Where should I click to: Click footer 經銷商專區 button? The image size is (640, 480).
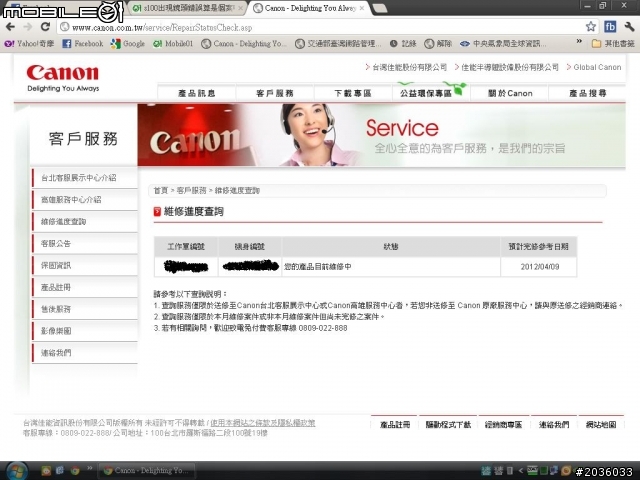(x=503, y=424)
